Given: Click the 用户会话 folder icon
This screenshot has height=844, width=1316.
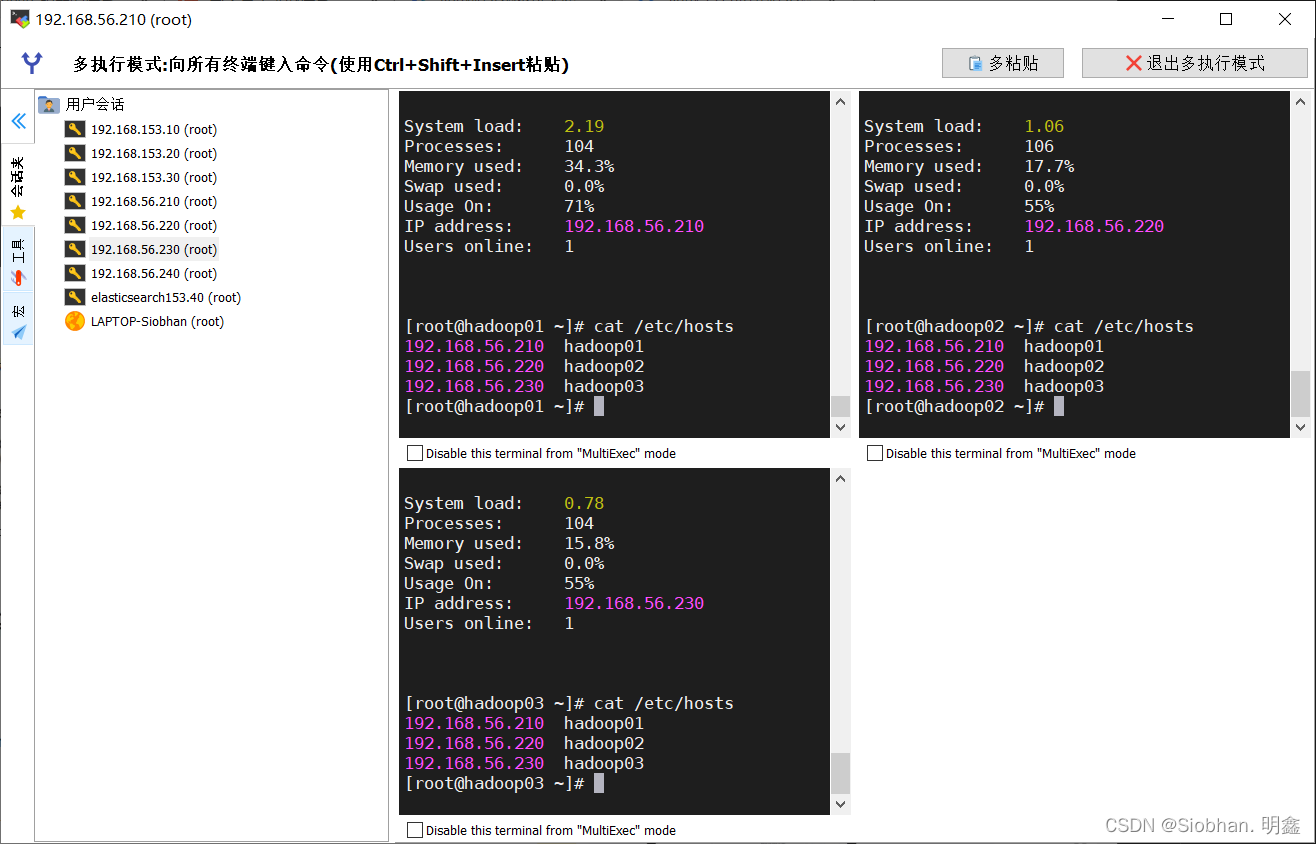Looking at the screenshot, I should coord(49,104).
